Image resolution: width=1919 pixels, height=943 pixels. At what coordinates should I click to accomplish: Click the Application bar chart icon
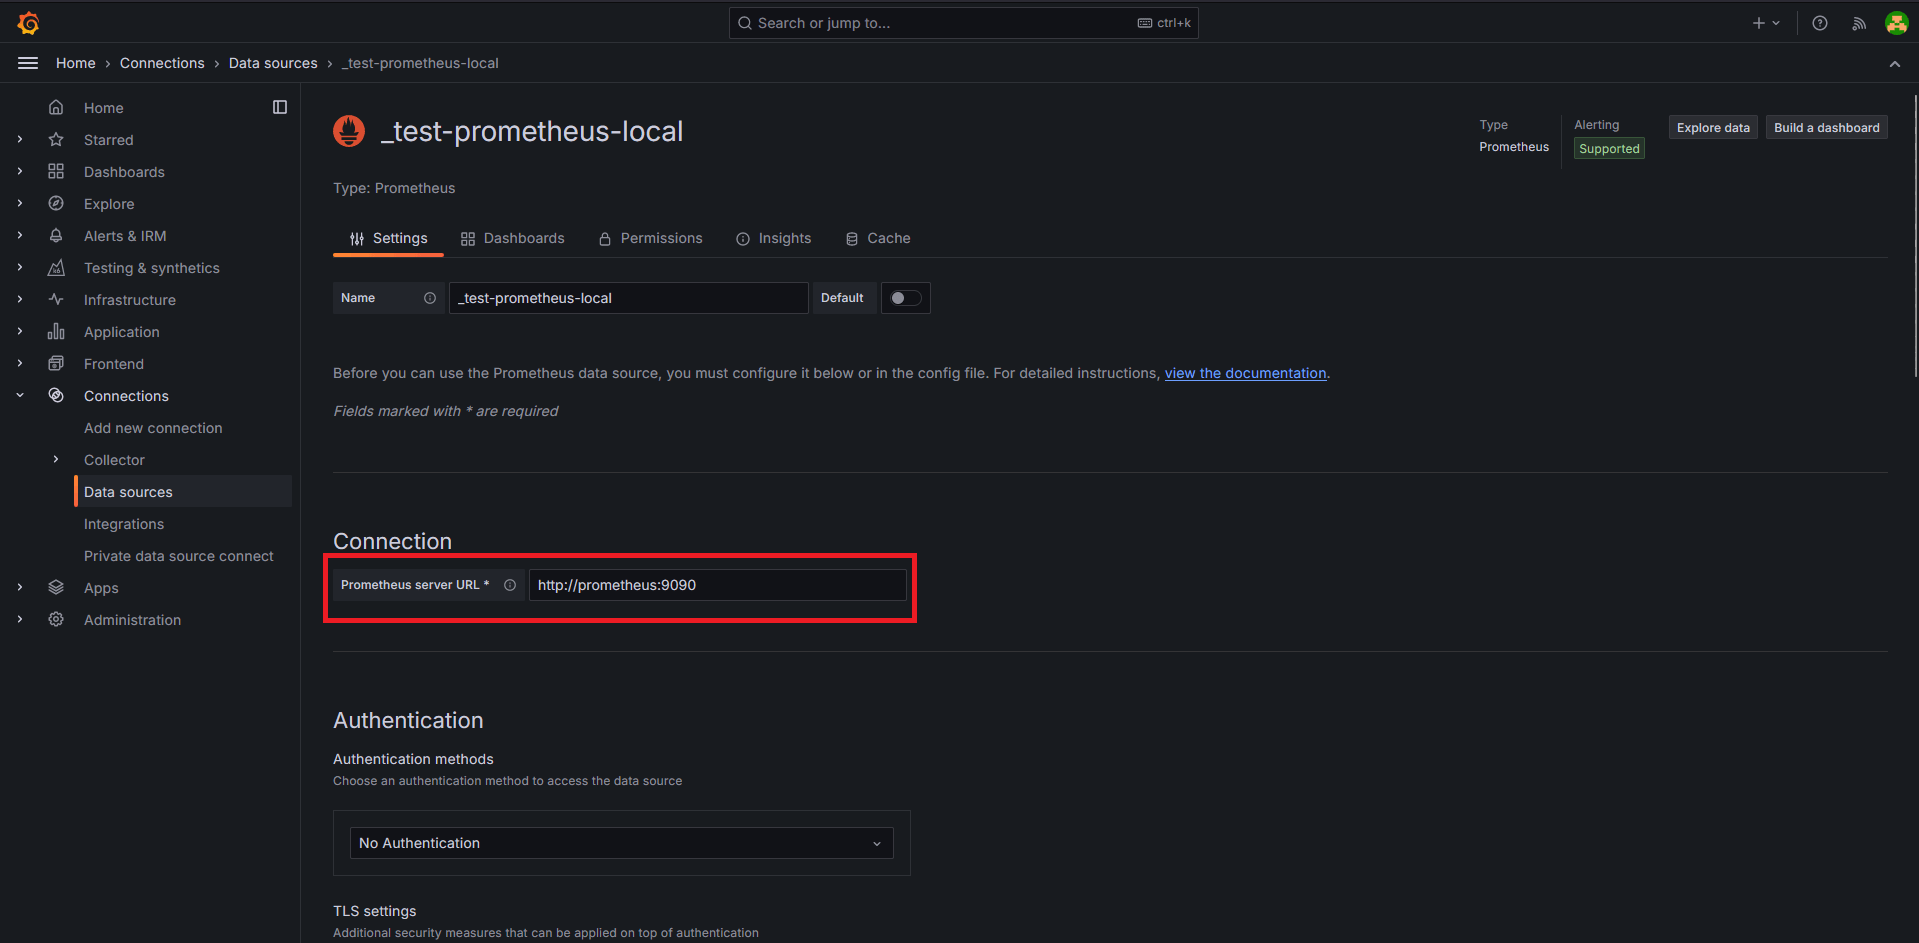point(56,332)
